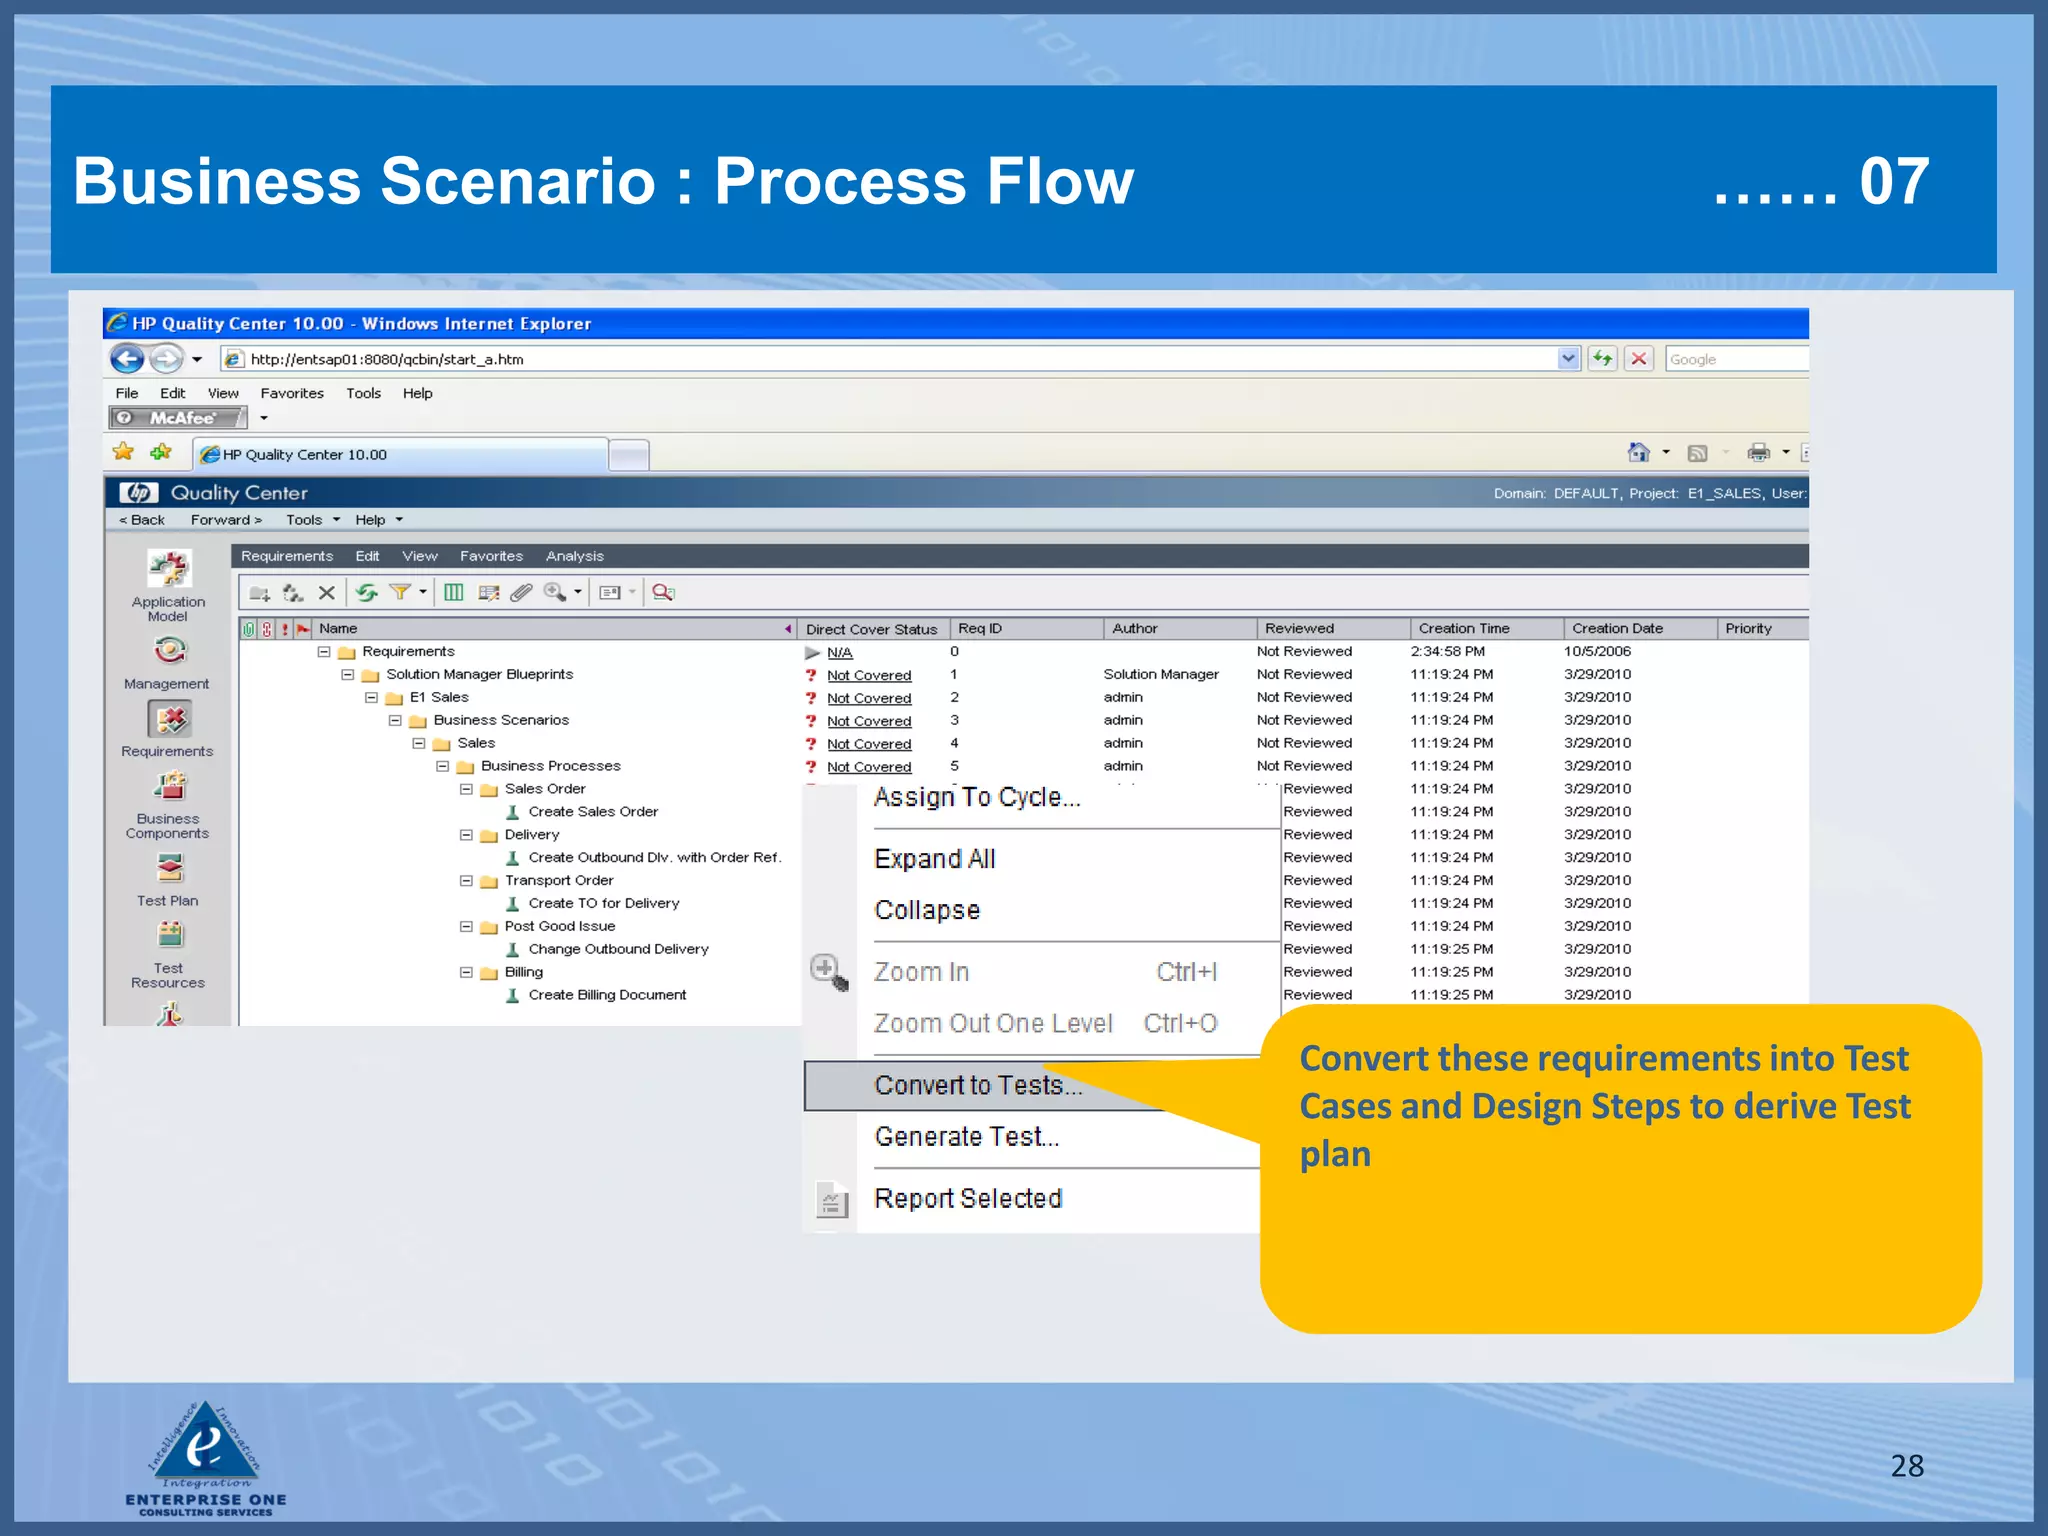Collapse the Sales Order folder

(x=466, y=790)
